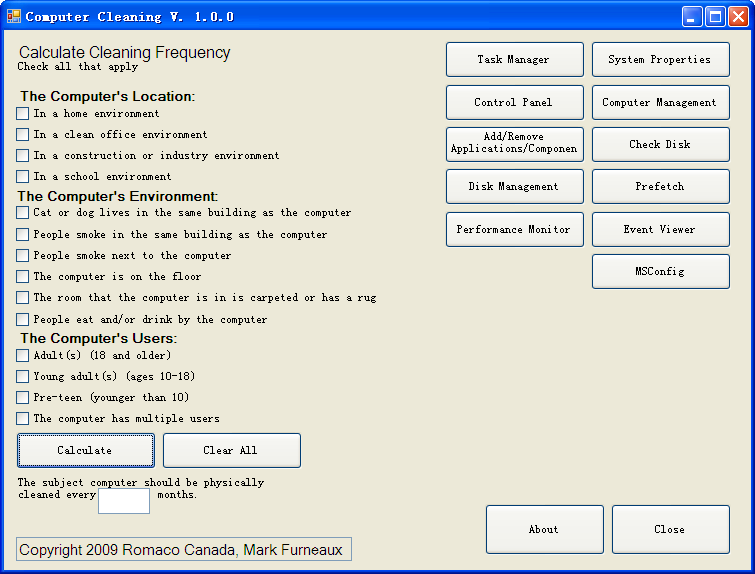The image size is (755, 574).
Task: Click the months result text field
Action: [x=124, y=500]
